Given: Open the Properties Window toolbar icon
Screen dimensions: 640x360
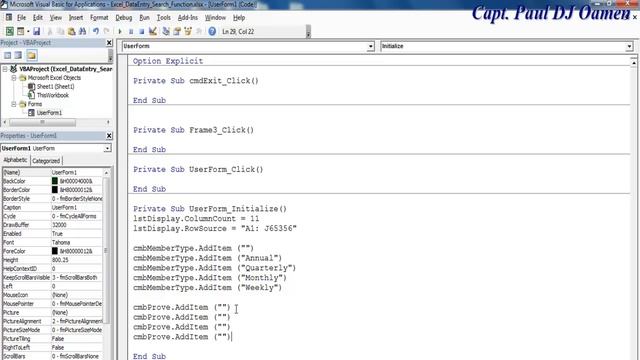Looking at the screenshot, I should point(177,31).
